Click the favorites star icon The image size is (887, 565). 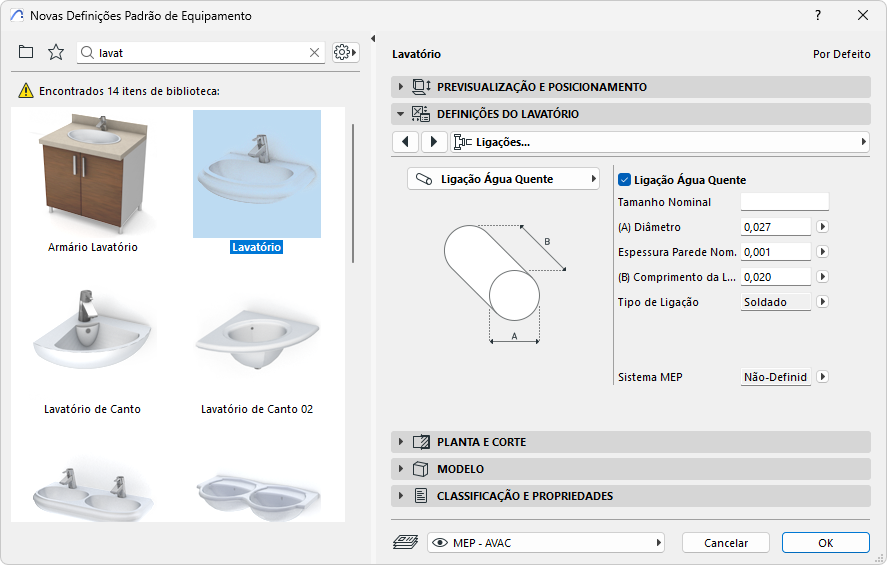click(56, 52)
